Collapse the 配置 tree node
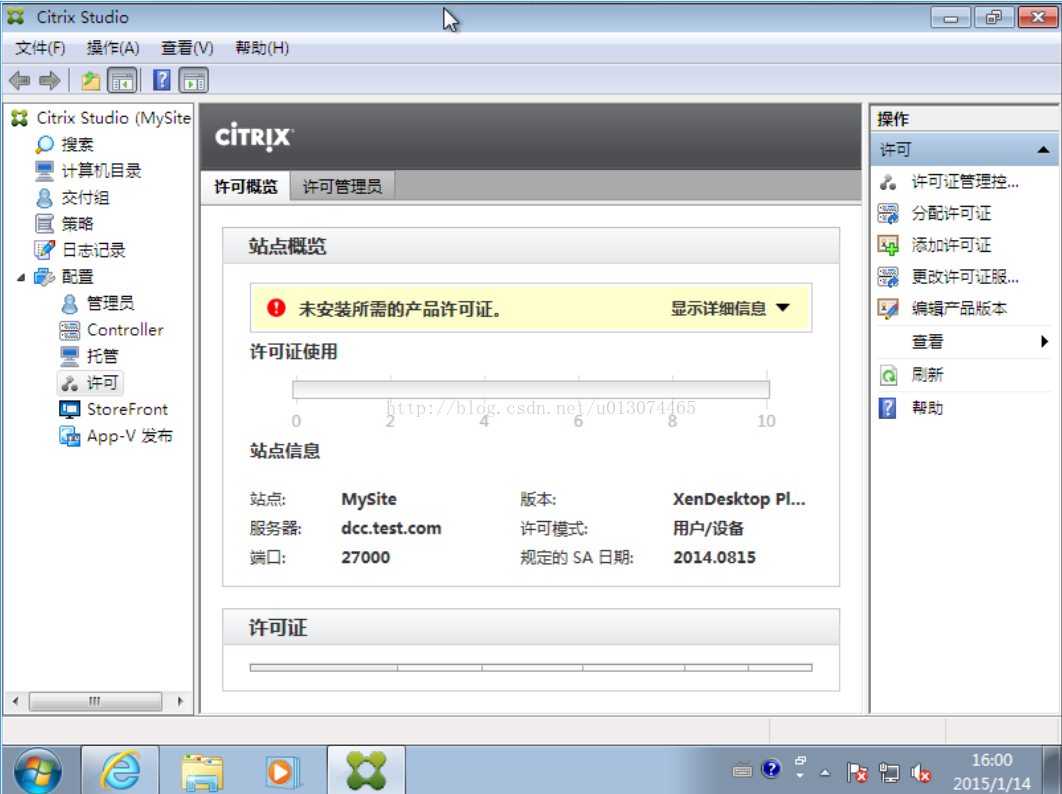 (22, 277)
